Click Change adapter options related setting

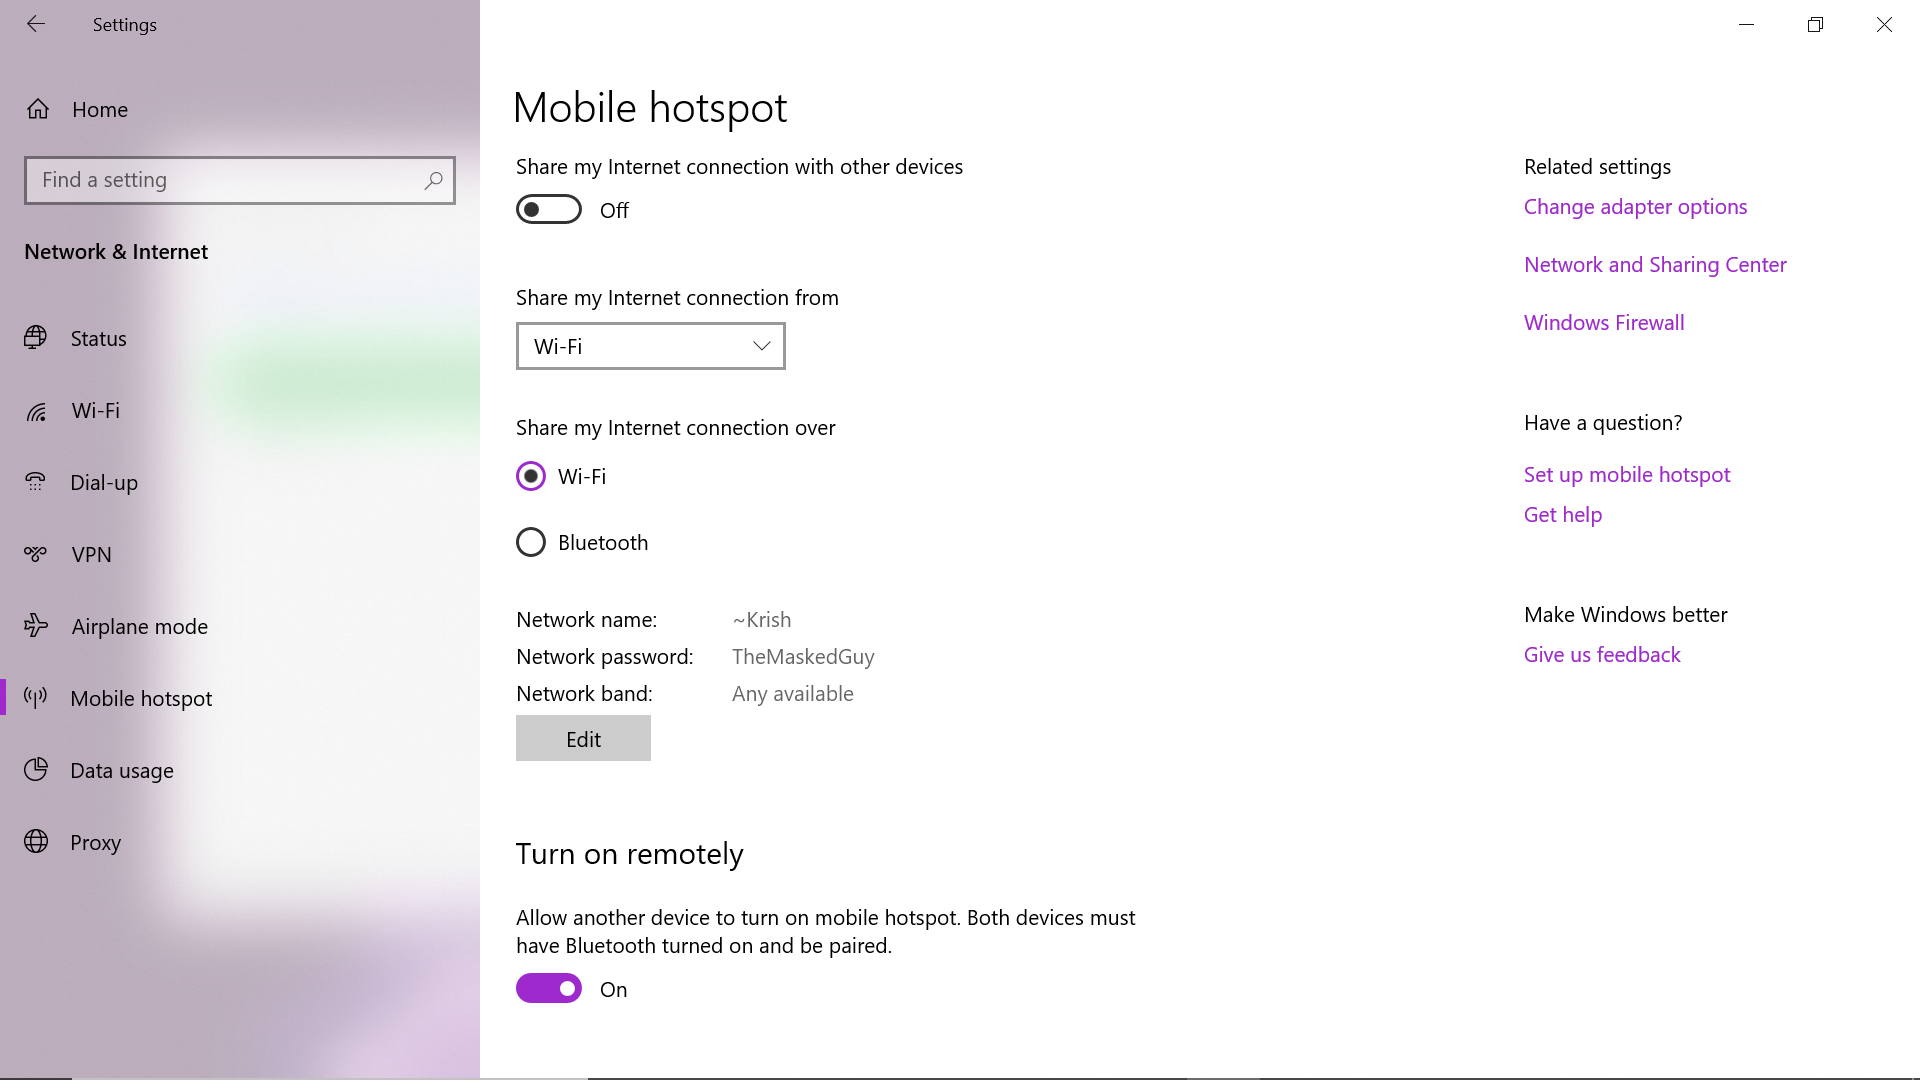(x=1636, y=204)
